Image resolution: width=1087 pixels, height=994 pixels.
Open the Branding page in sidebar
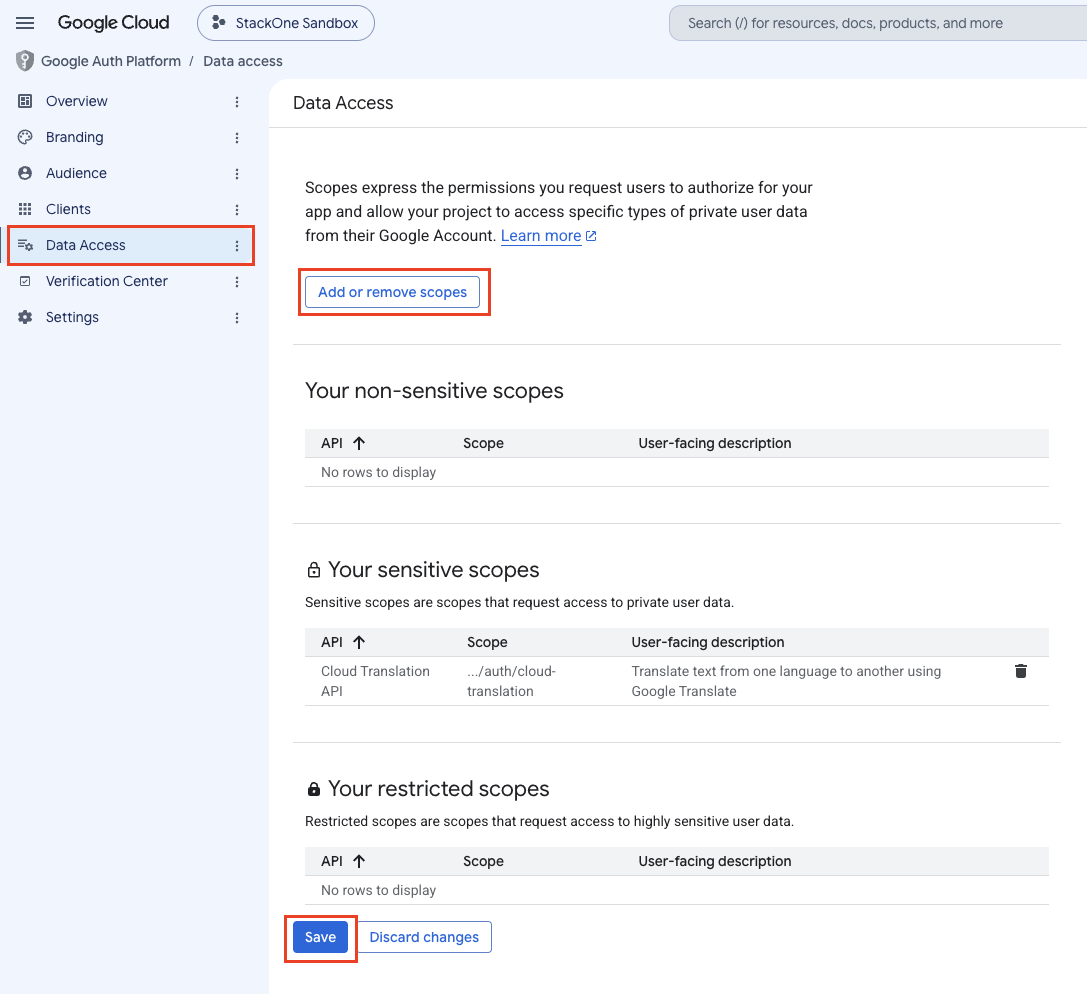74,137
